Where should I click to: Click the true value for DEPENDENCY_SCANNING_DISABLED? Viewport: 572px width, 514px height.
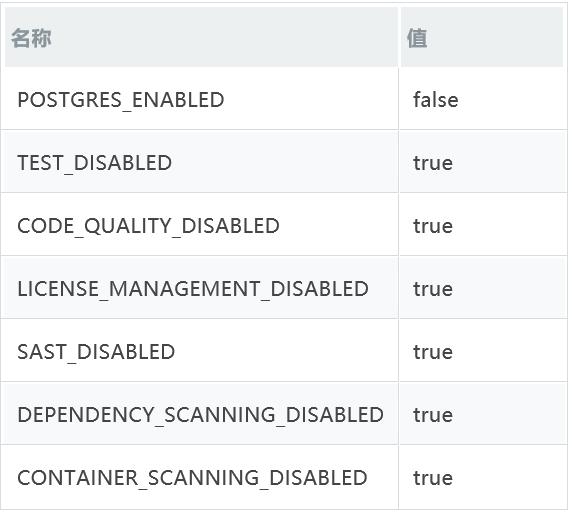coord(433,416)
